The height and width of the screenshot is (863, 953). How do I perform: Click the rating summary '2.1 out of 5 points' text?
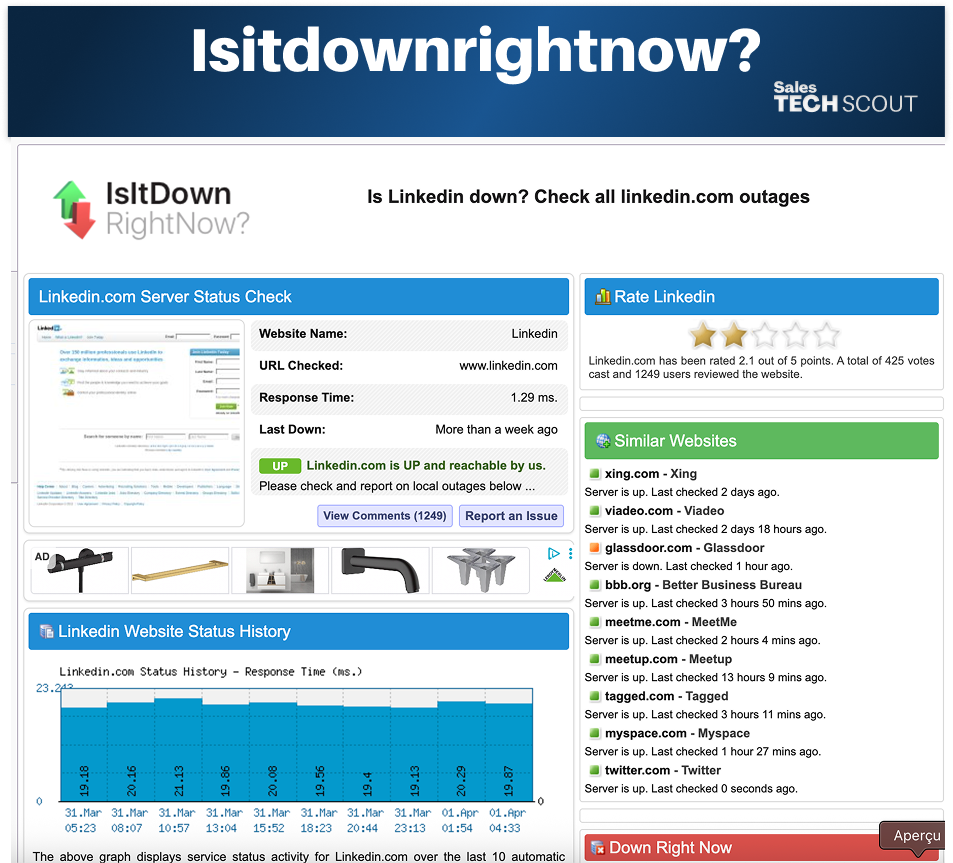[x=784, y=361]
